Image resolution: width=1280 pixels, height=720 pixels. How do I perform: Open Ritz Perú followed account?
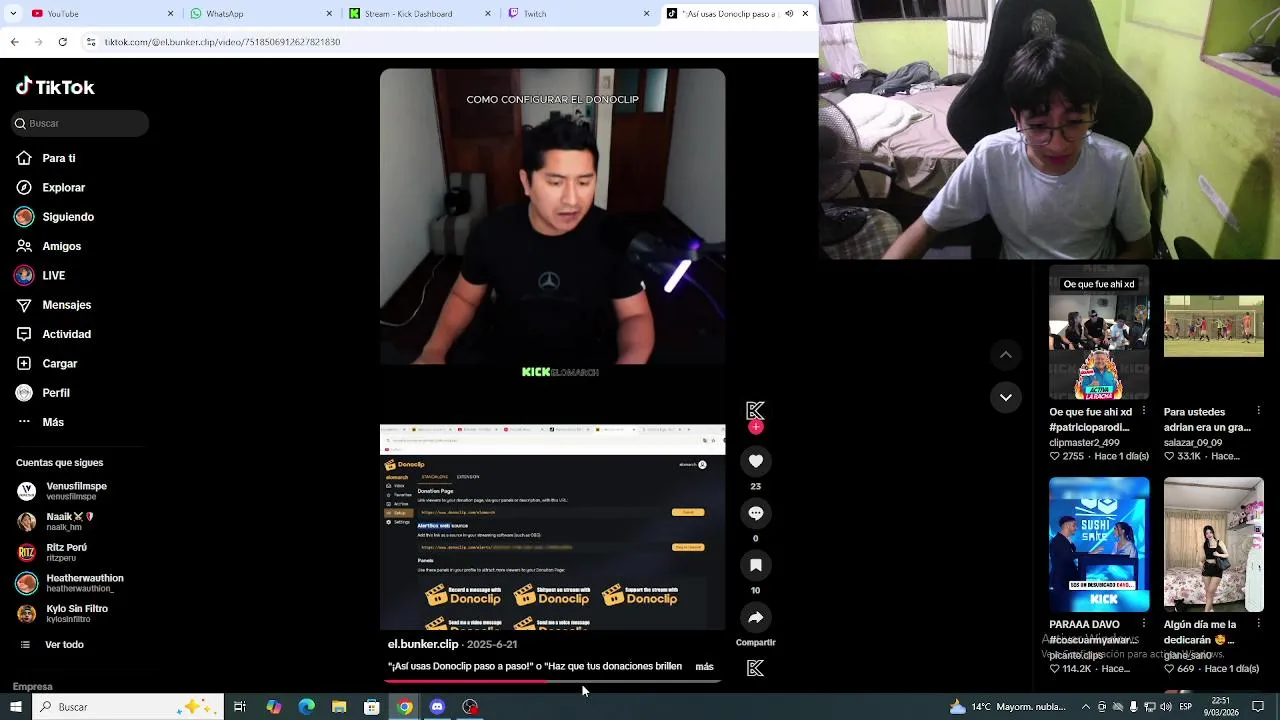pyautogui.click(x=53, y=552)
